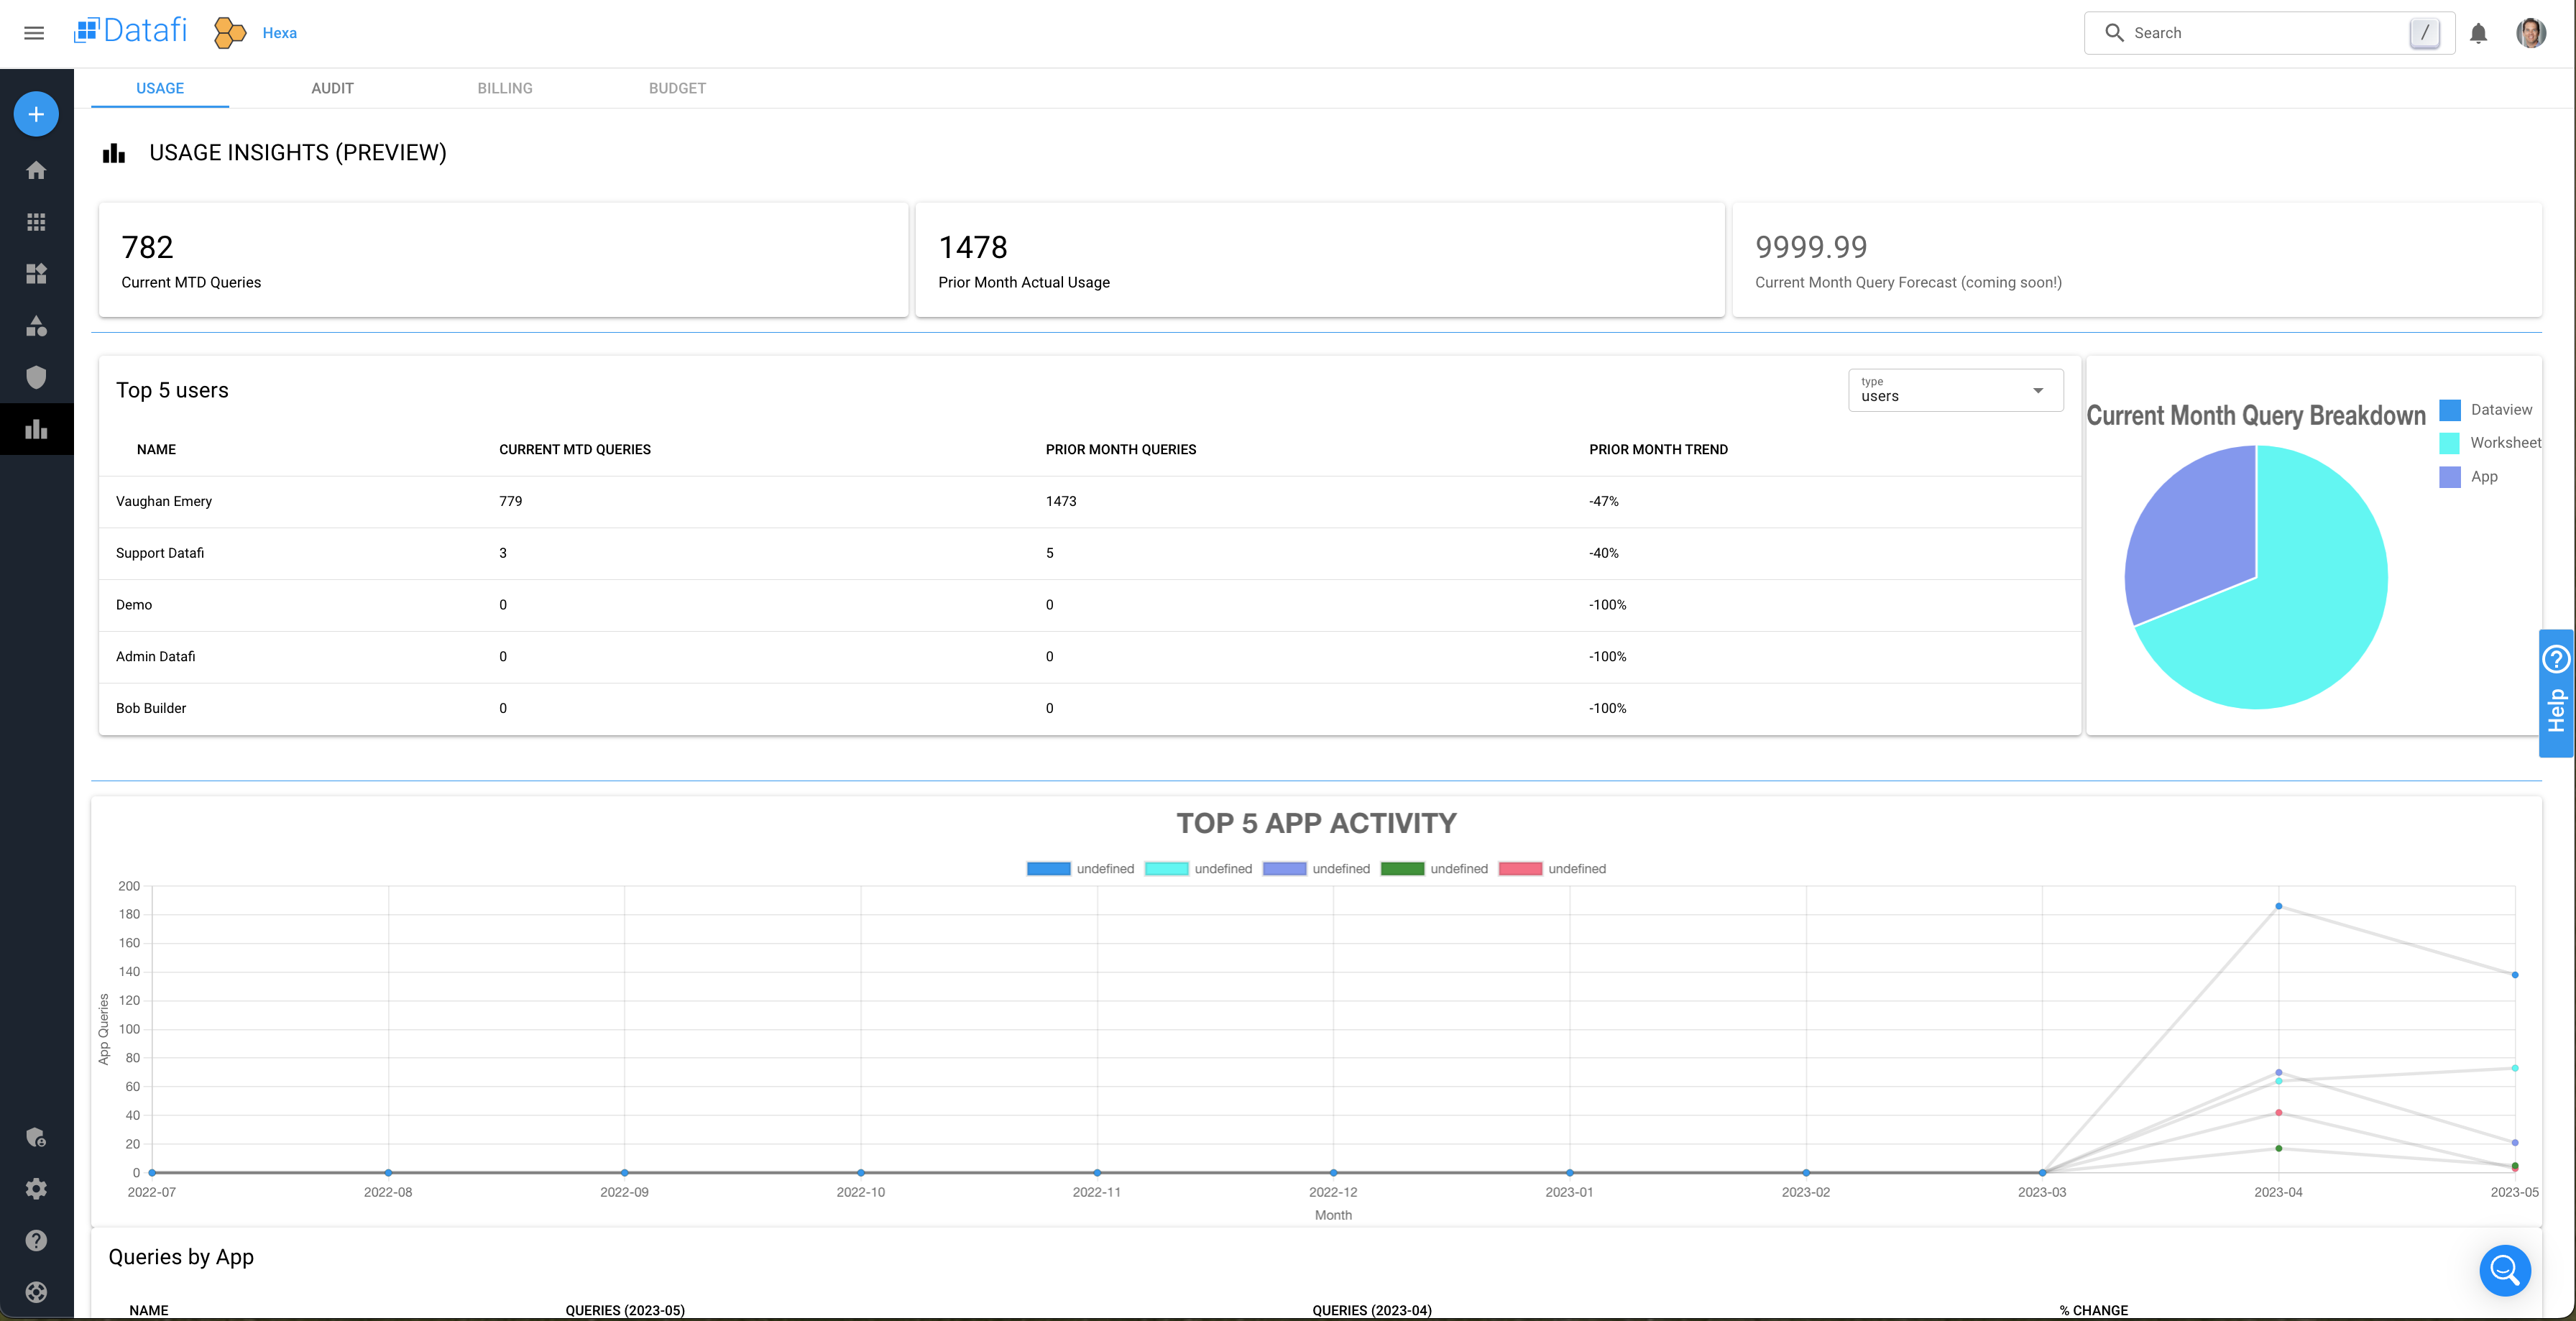The height and width of the screenshot is (1321, 2576).
Task: Click the blue plus create button
Action: [x=36, y=114]
